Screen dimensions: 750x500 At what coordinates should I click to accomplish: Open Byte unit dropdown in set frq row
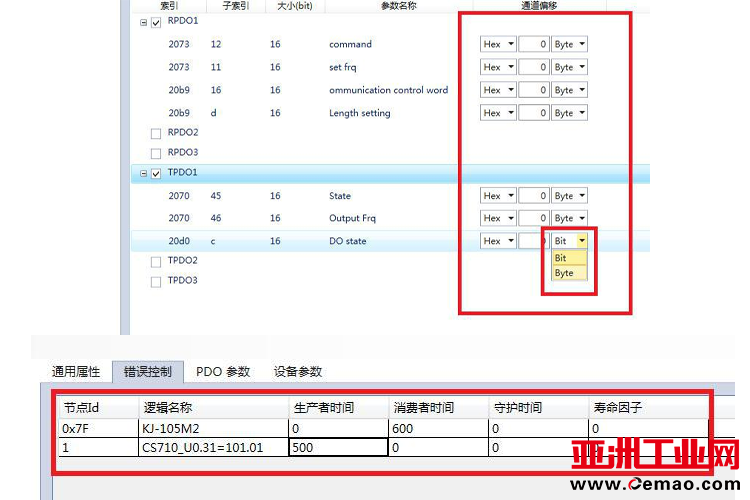569,67
